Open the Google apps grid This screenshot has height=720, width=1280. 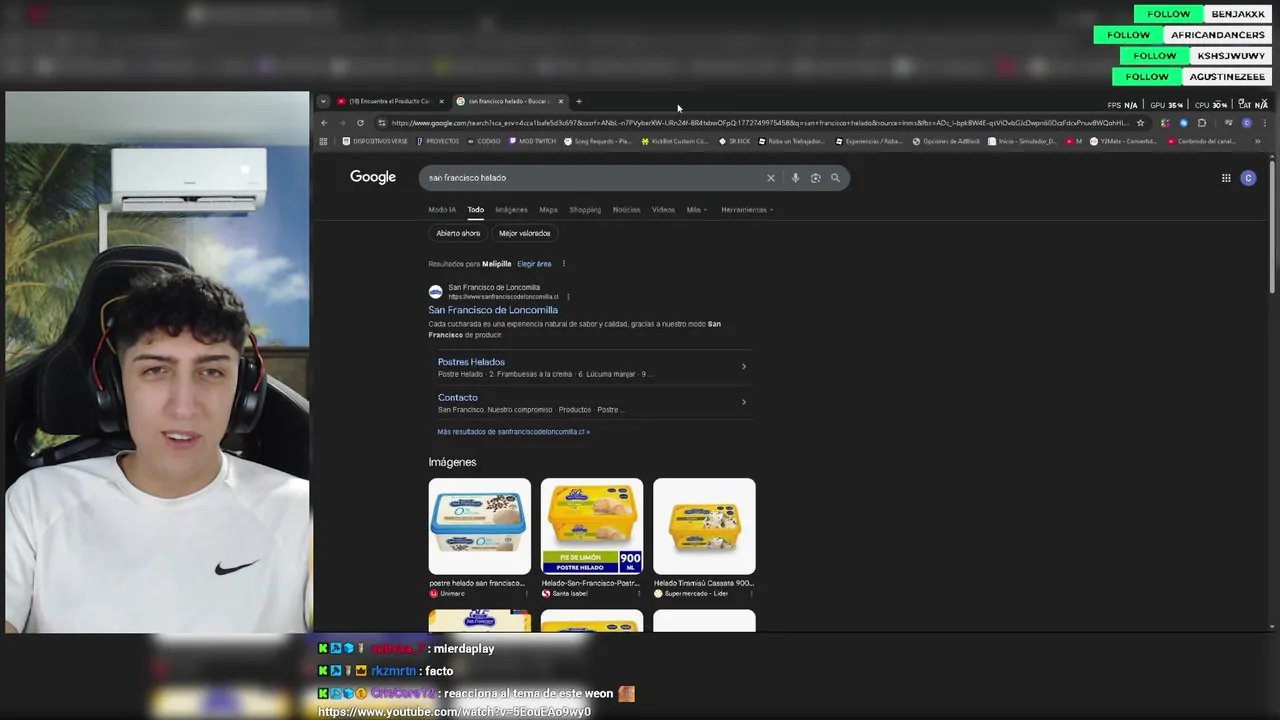tap(1226, 178)
